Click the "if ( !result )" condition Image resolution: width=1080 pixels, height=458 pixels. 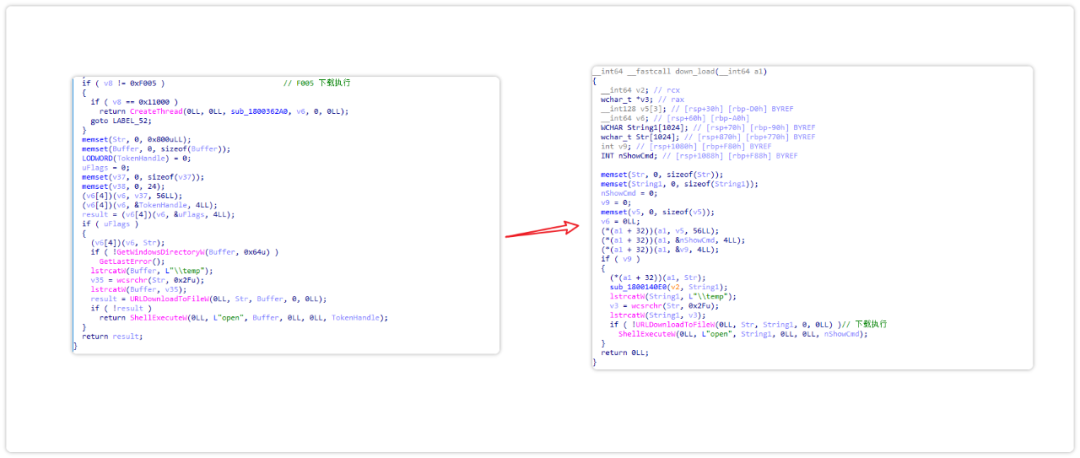121,309
